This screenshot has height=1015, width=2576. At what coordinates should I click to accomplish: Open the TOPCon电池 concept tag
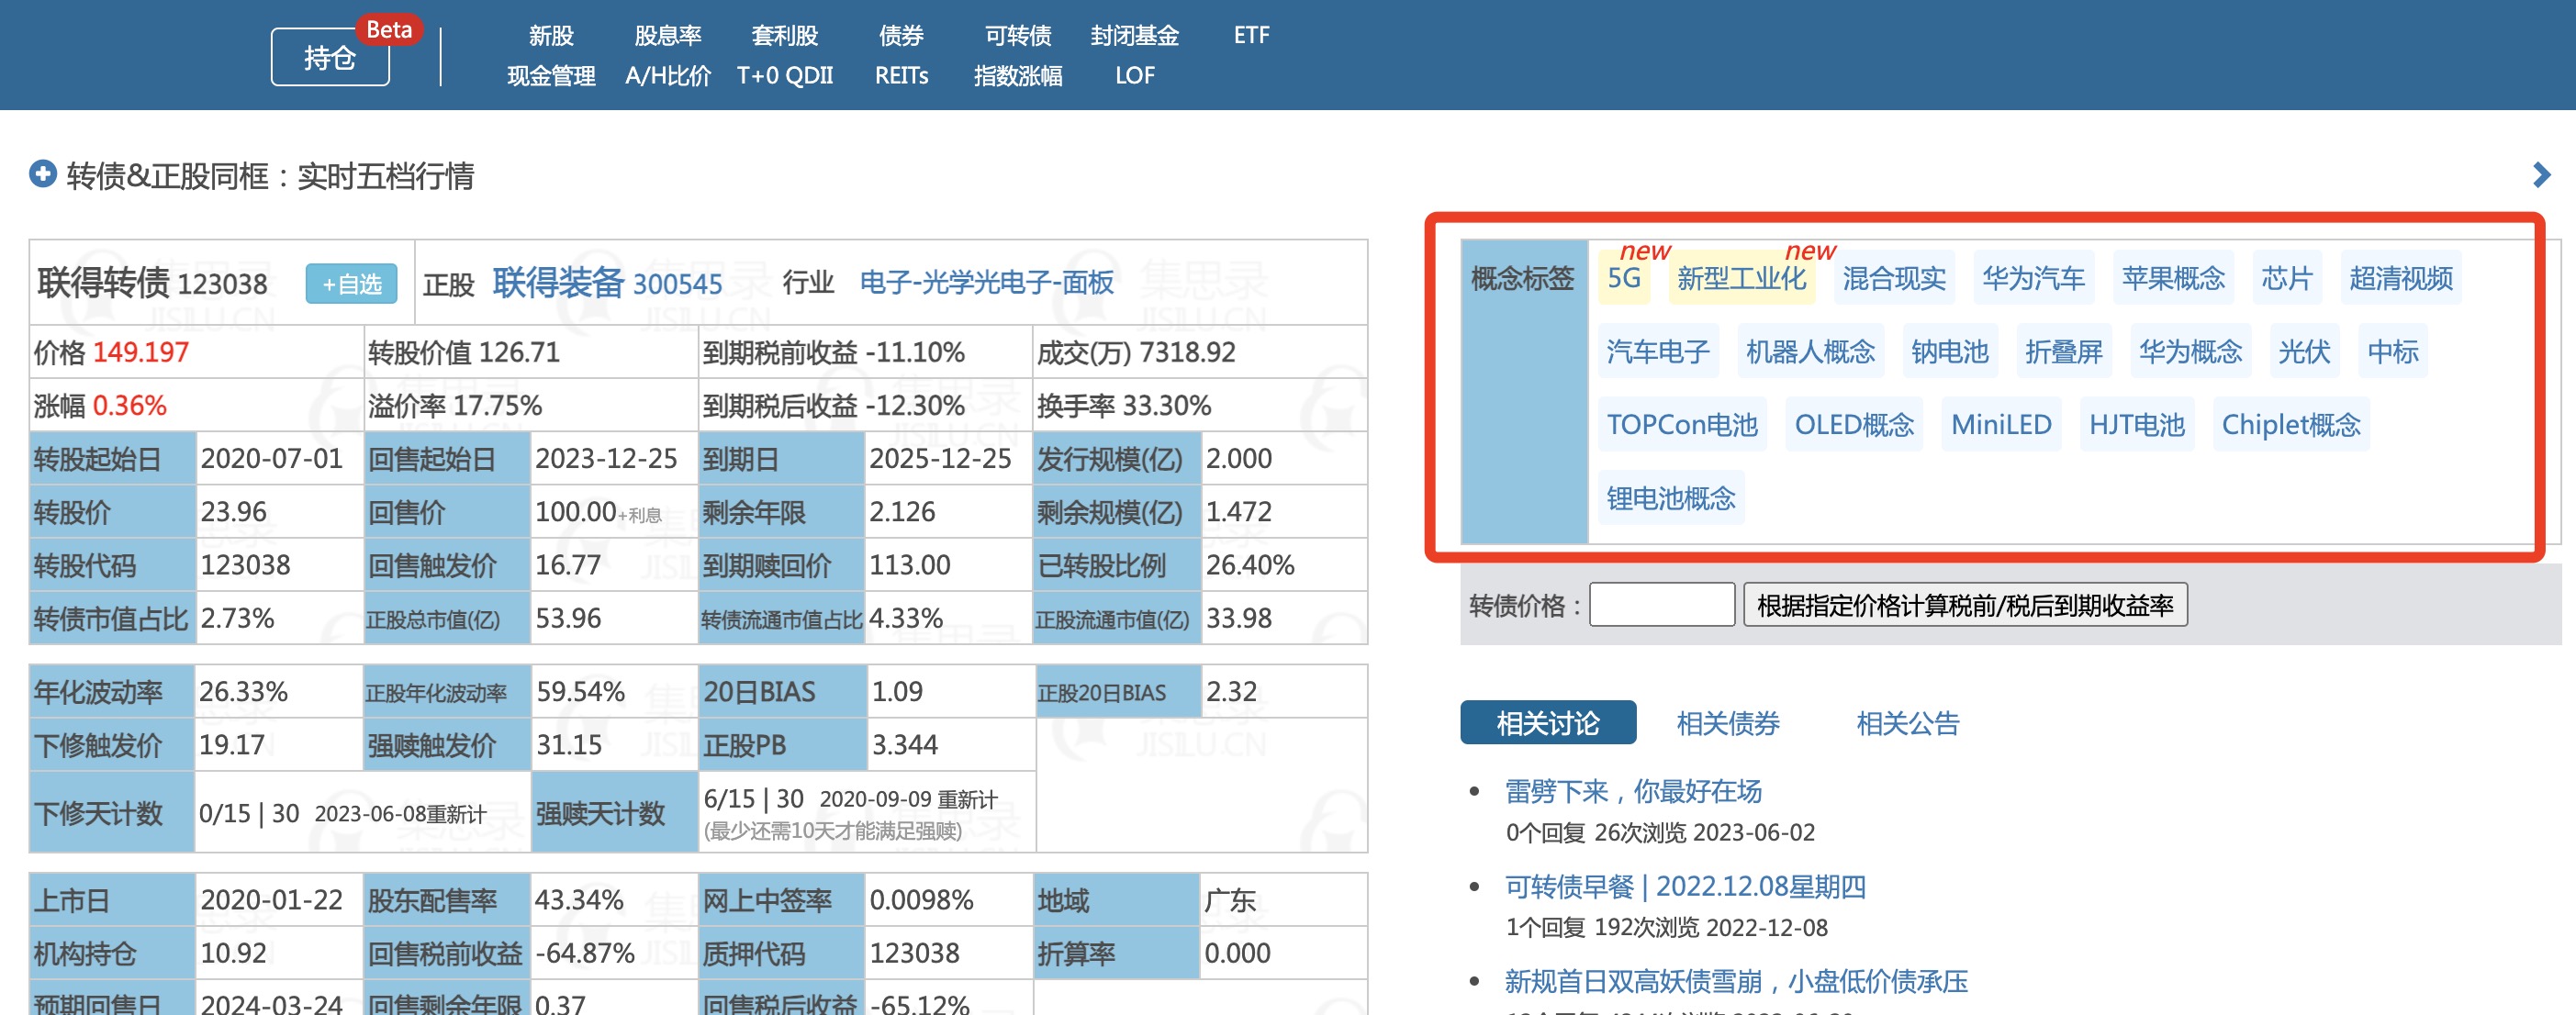1681,425
